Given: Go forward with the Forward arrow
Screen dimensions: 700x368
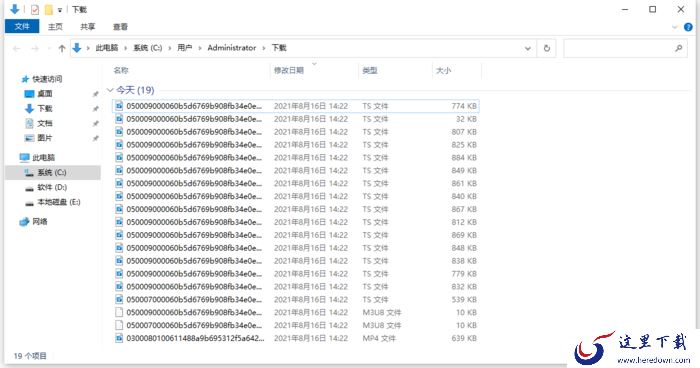Looking at the screenshot, I should [x=34, y=48].
